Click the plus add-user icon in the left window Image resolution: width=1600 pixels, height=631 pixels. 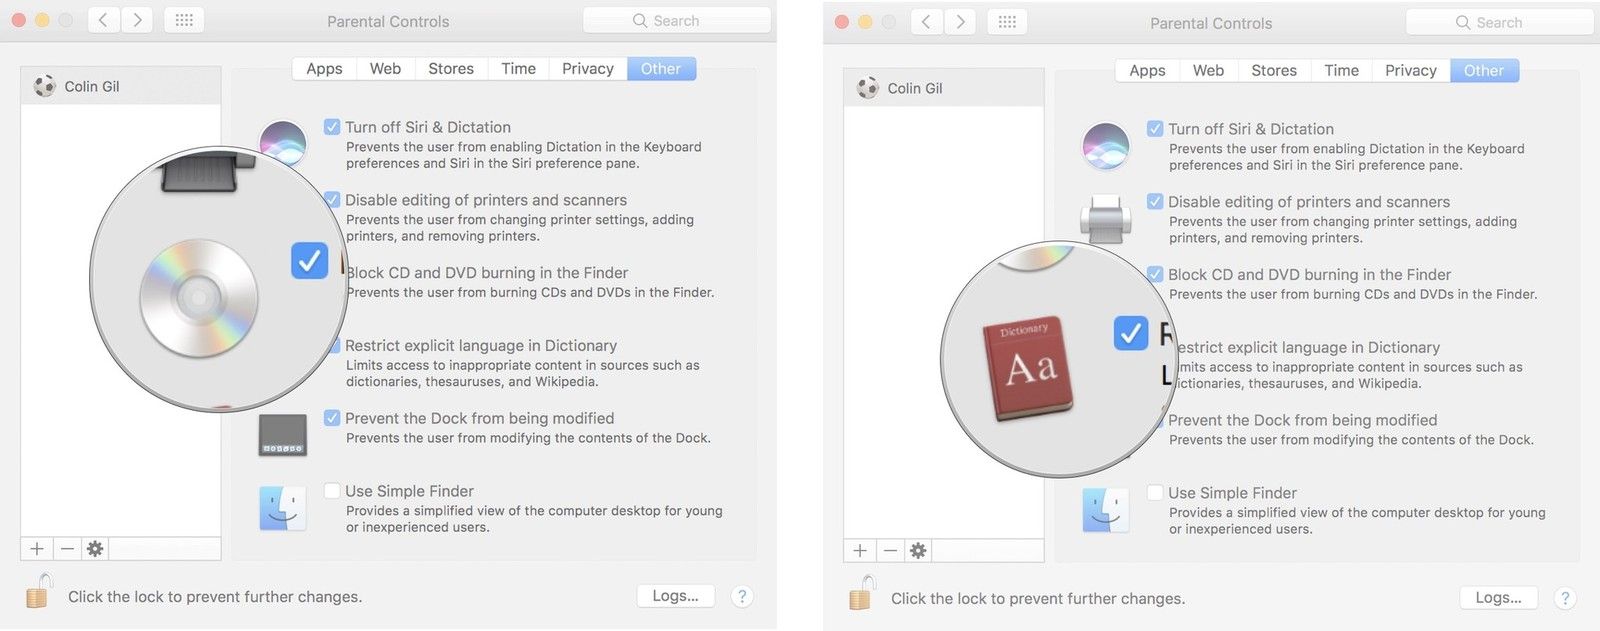37,549
